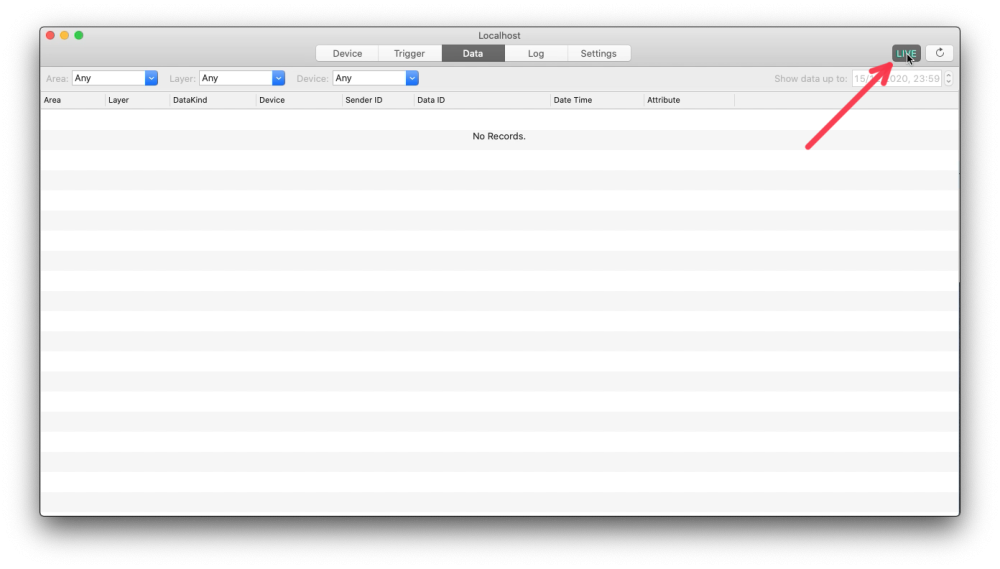Sort by the Data ID column header
Viewport: 1000px width, 569px height.
(x=482, y=100)
